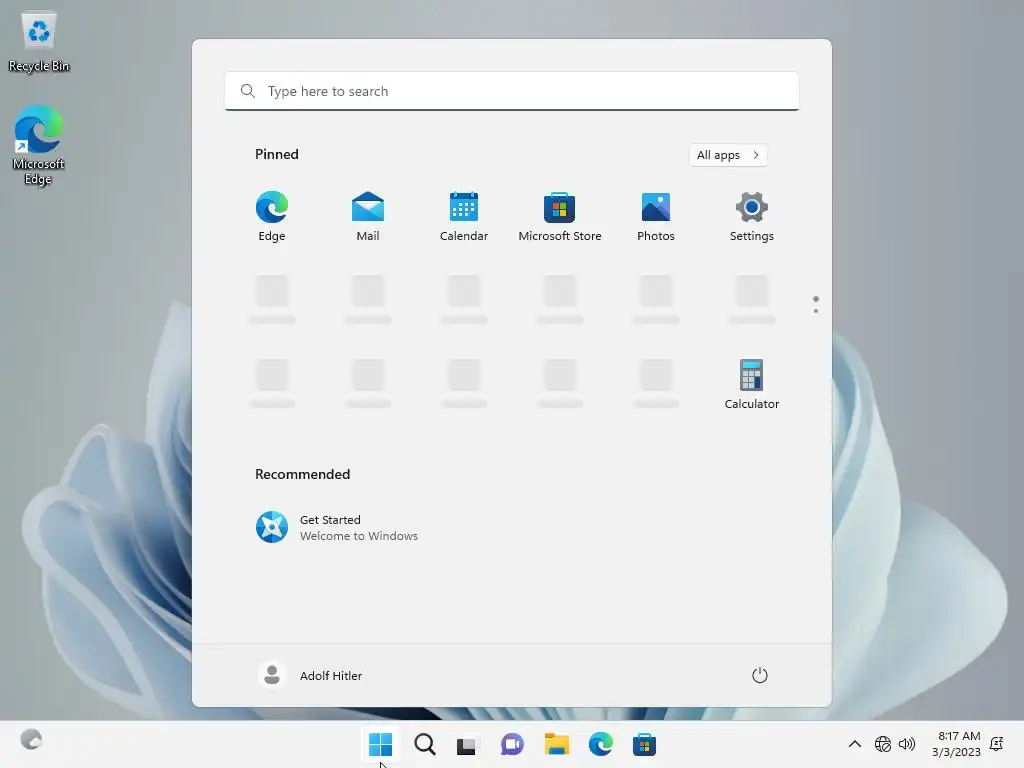
Task: Open the clock showing 8:17 AM
Action: (956, 744)
